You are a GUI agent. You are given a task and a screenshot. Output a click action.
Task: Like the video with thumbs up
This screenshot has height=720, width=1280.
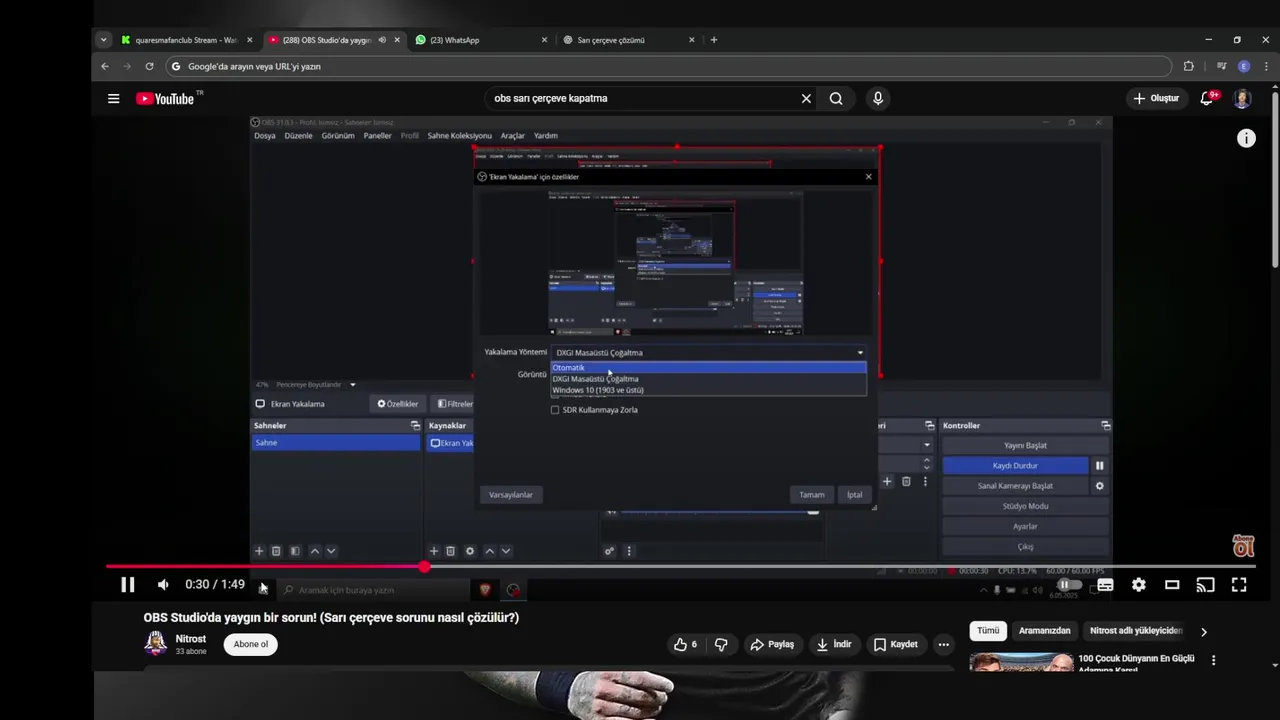(686, 644)
